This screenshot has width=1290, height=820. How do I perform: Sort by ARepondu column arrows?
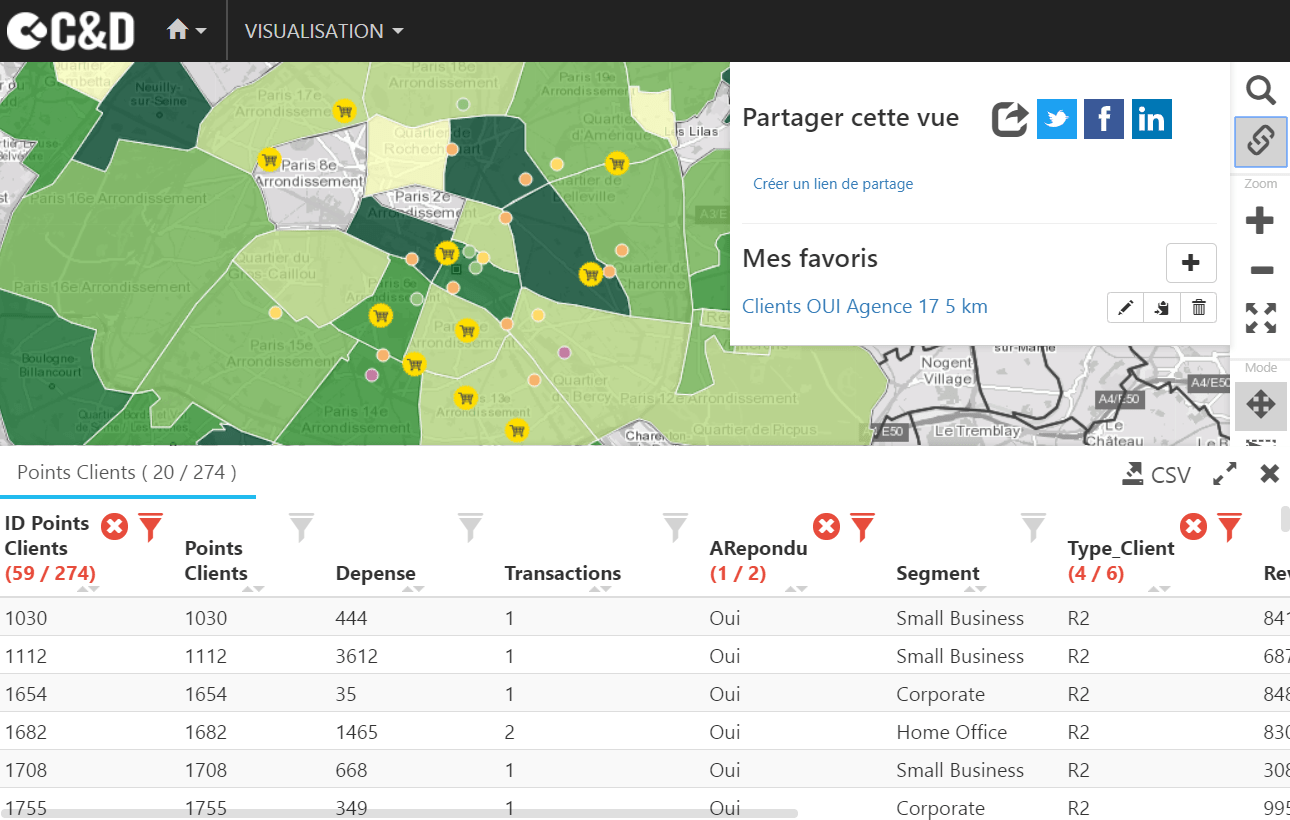[x=796, y=589]
